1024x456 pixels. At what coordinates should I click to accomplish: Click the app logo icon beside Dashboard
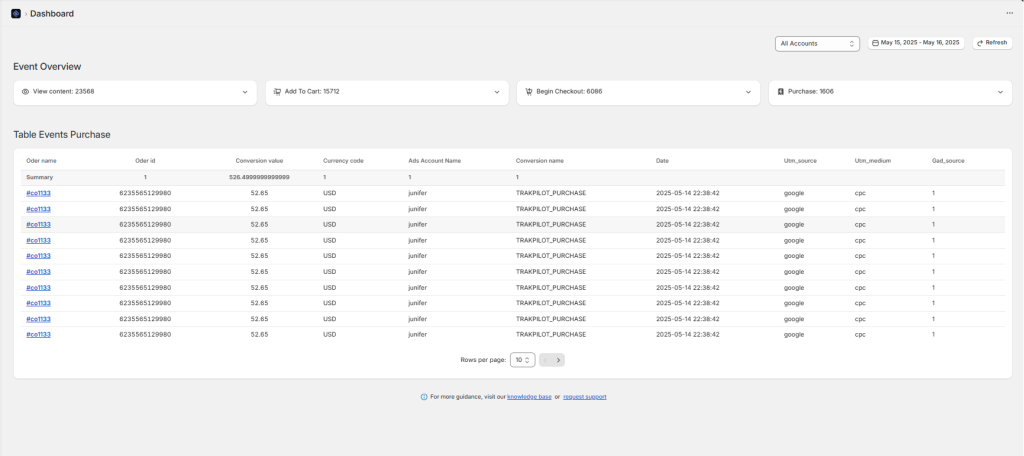16,13
